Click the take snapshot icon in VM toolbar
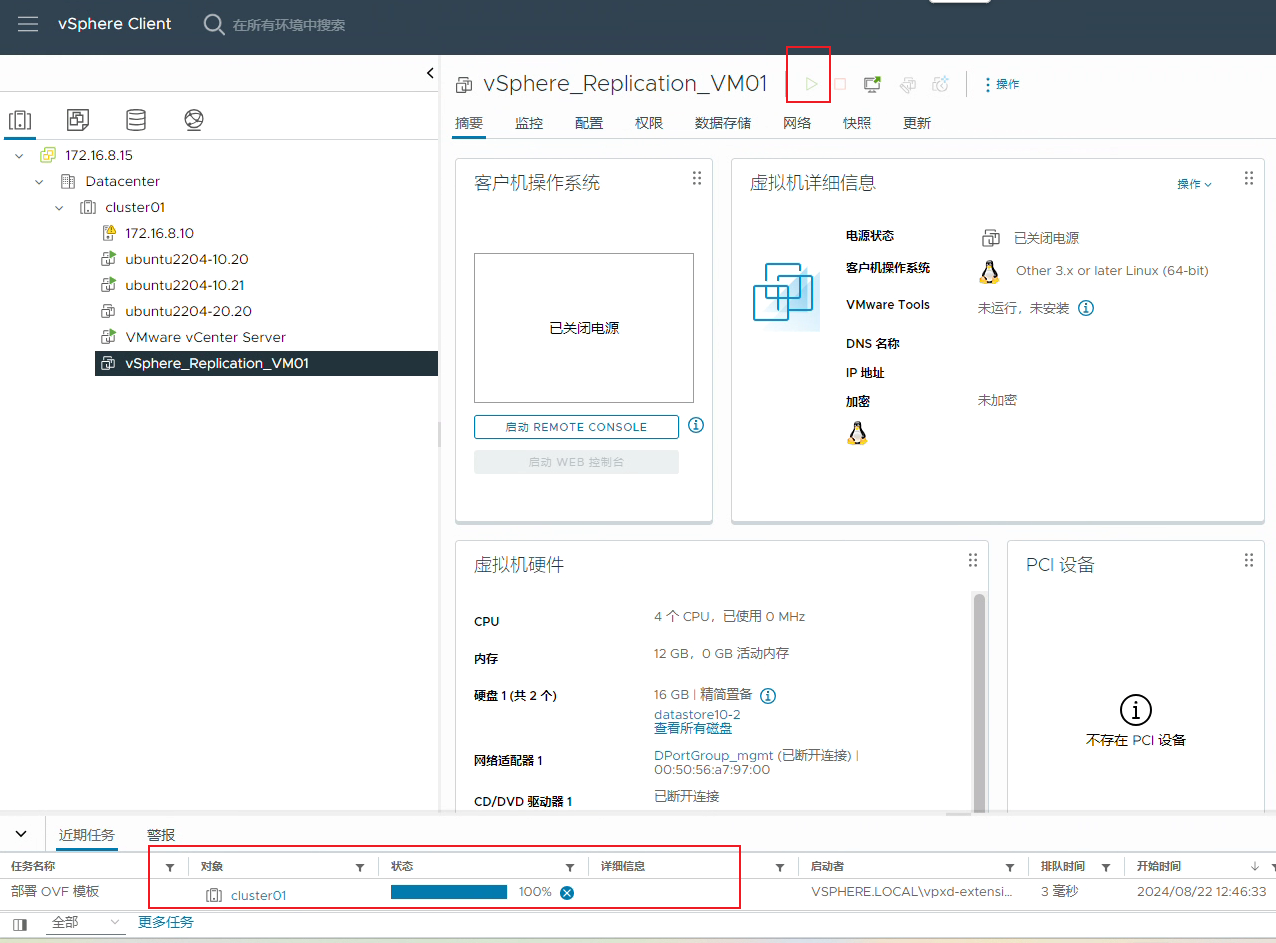The height and width of the screenshot is (943, 1276). coord(940,84)
